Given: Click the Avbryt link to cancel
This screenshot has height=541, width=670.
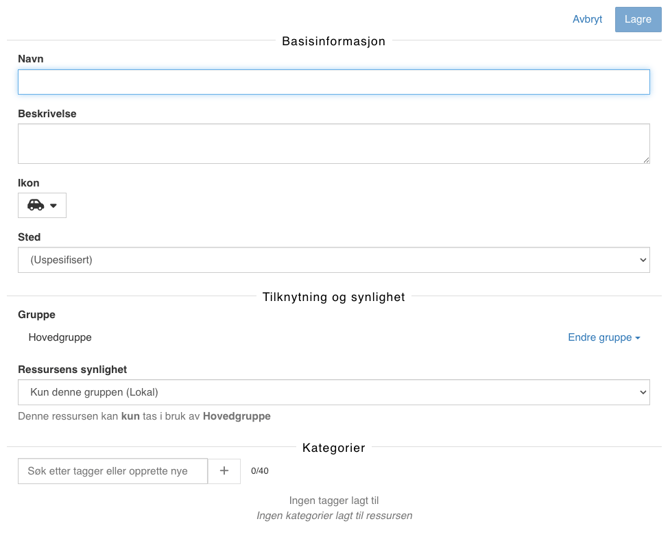Looking at the screenshot, I should click(587, 19).
